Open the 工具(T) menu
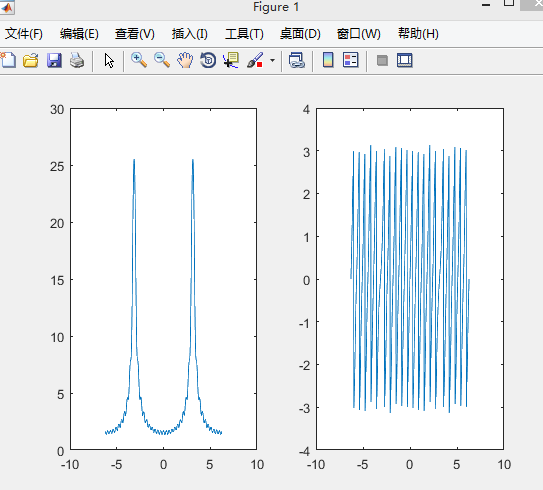This screenshot has height=490, width=543. [x=244, y=34]
